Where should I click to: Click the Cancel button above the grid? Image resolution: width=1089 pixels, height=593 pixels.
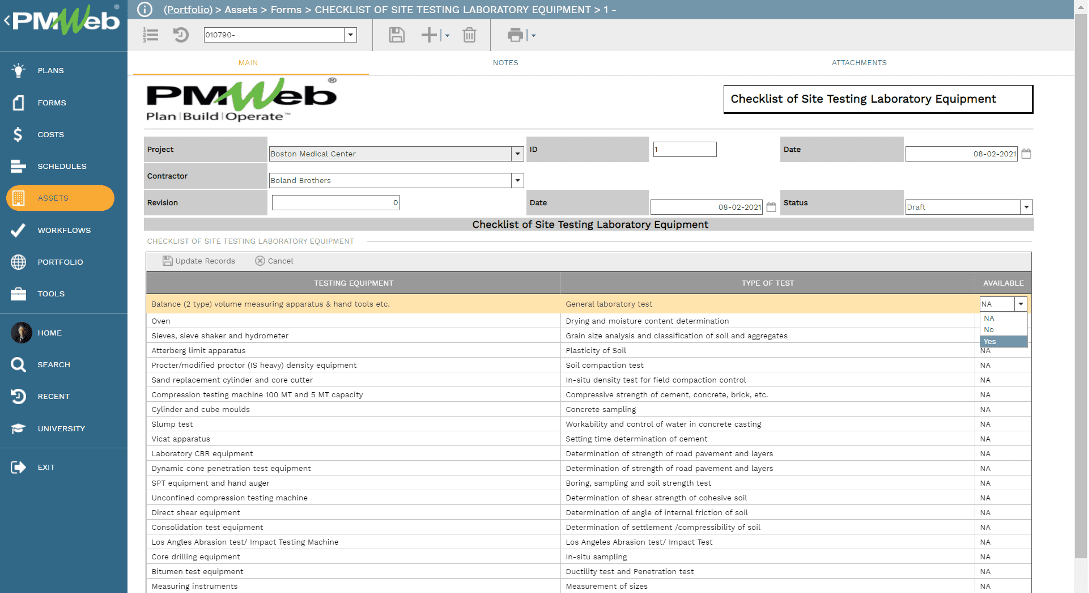click(275, 261)
